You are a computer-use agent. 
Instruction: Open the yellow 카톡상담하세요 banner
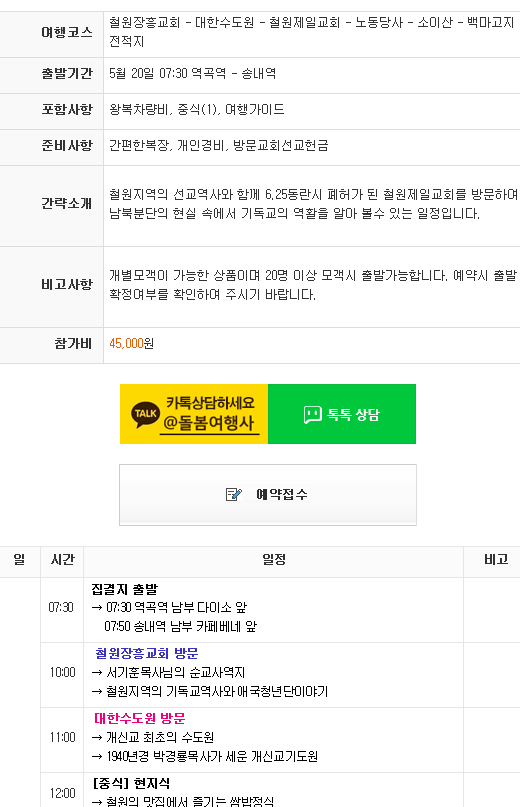click(x=194, y=414)
